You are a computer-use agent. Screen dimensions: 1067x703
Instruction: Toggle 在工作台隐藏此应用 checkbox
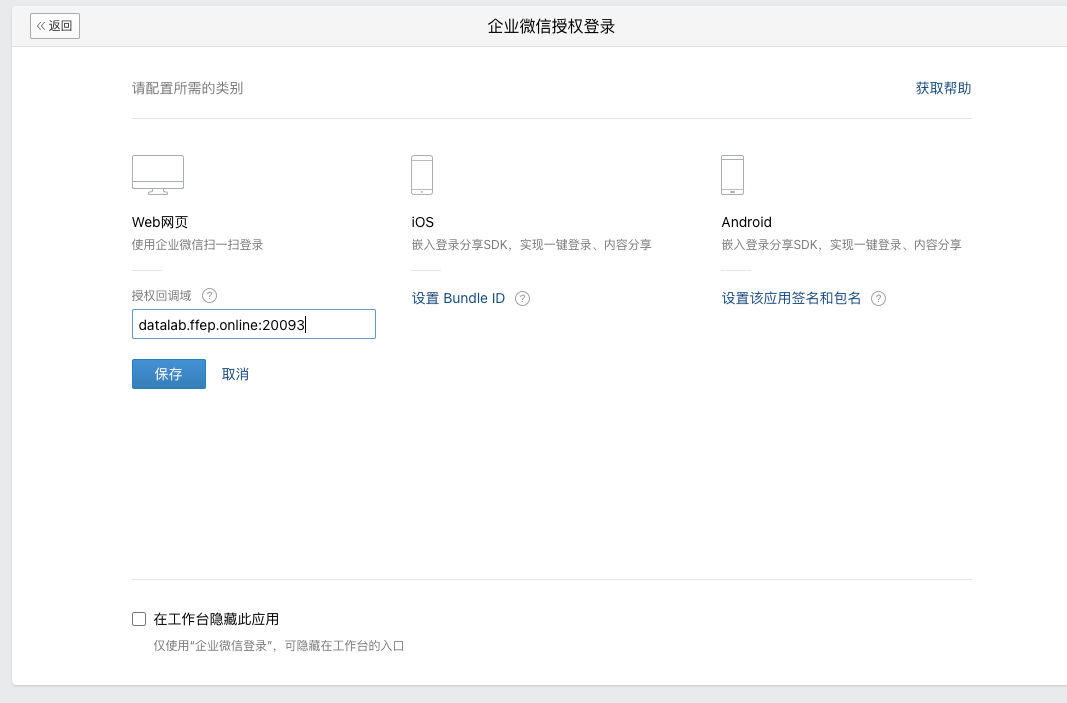coord(139,619)
